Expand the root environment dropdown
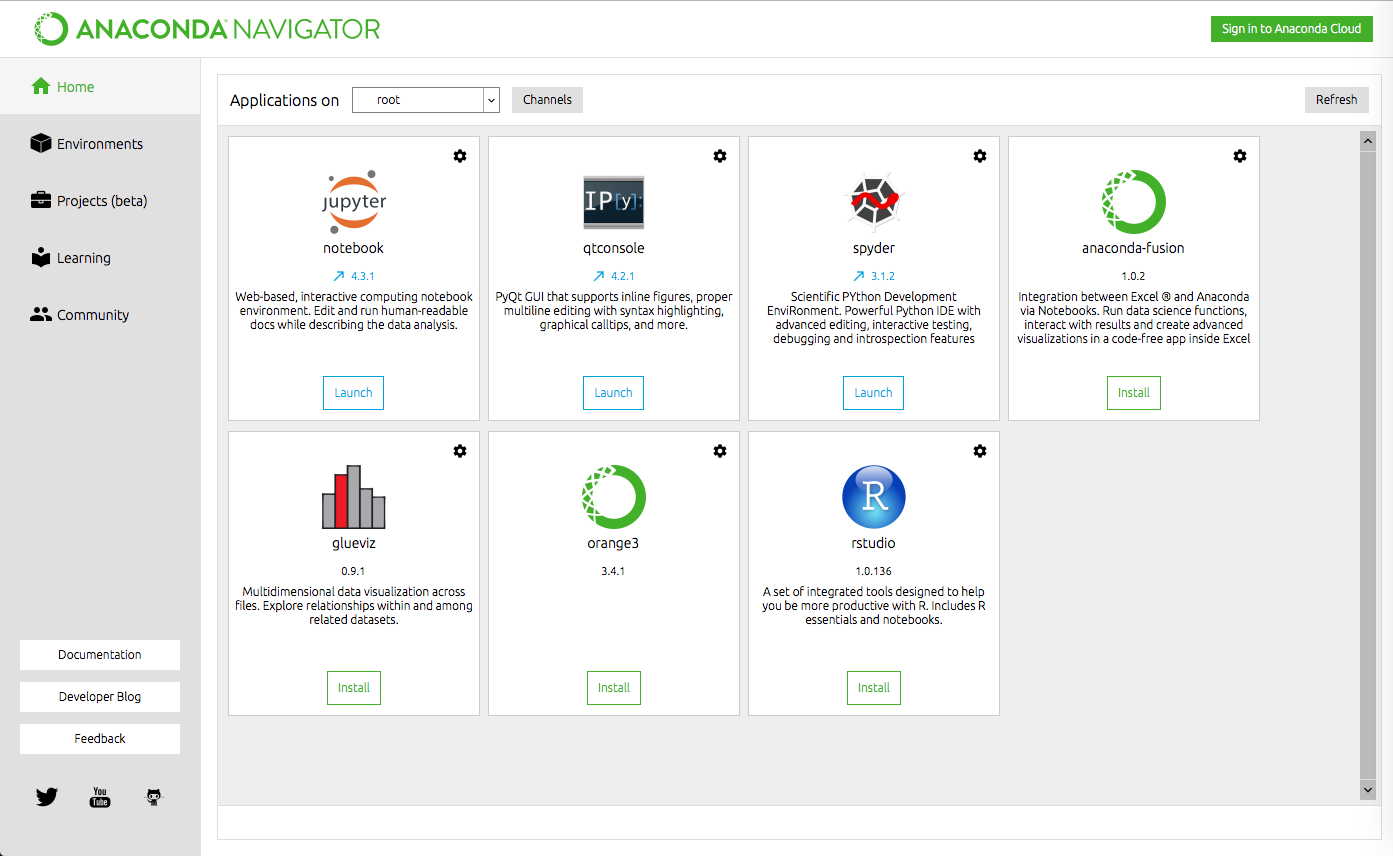This screenshot has height=856, width=1393. coord(426,100)
